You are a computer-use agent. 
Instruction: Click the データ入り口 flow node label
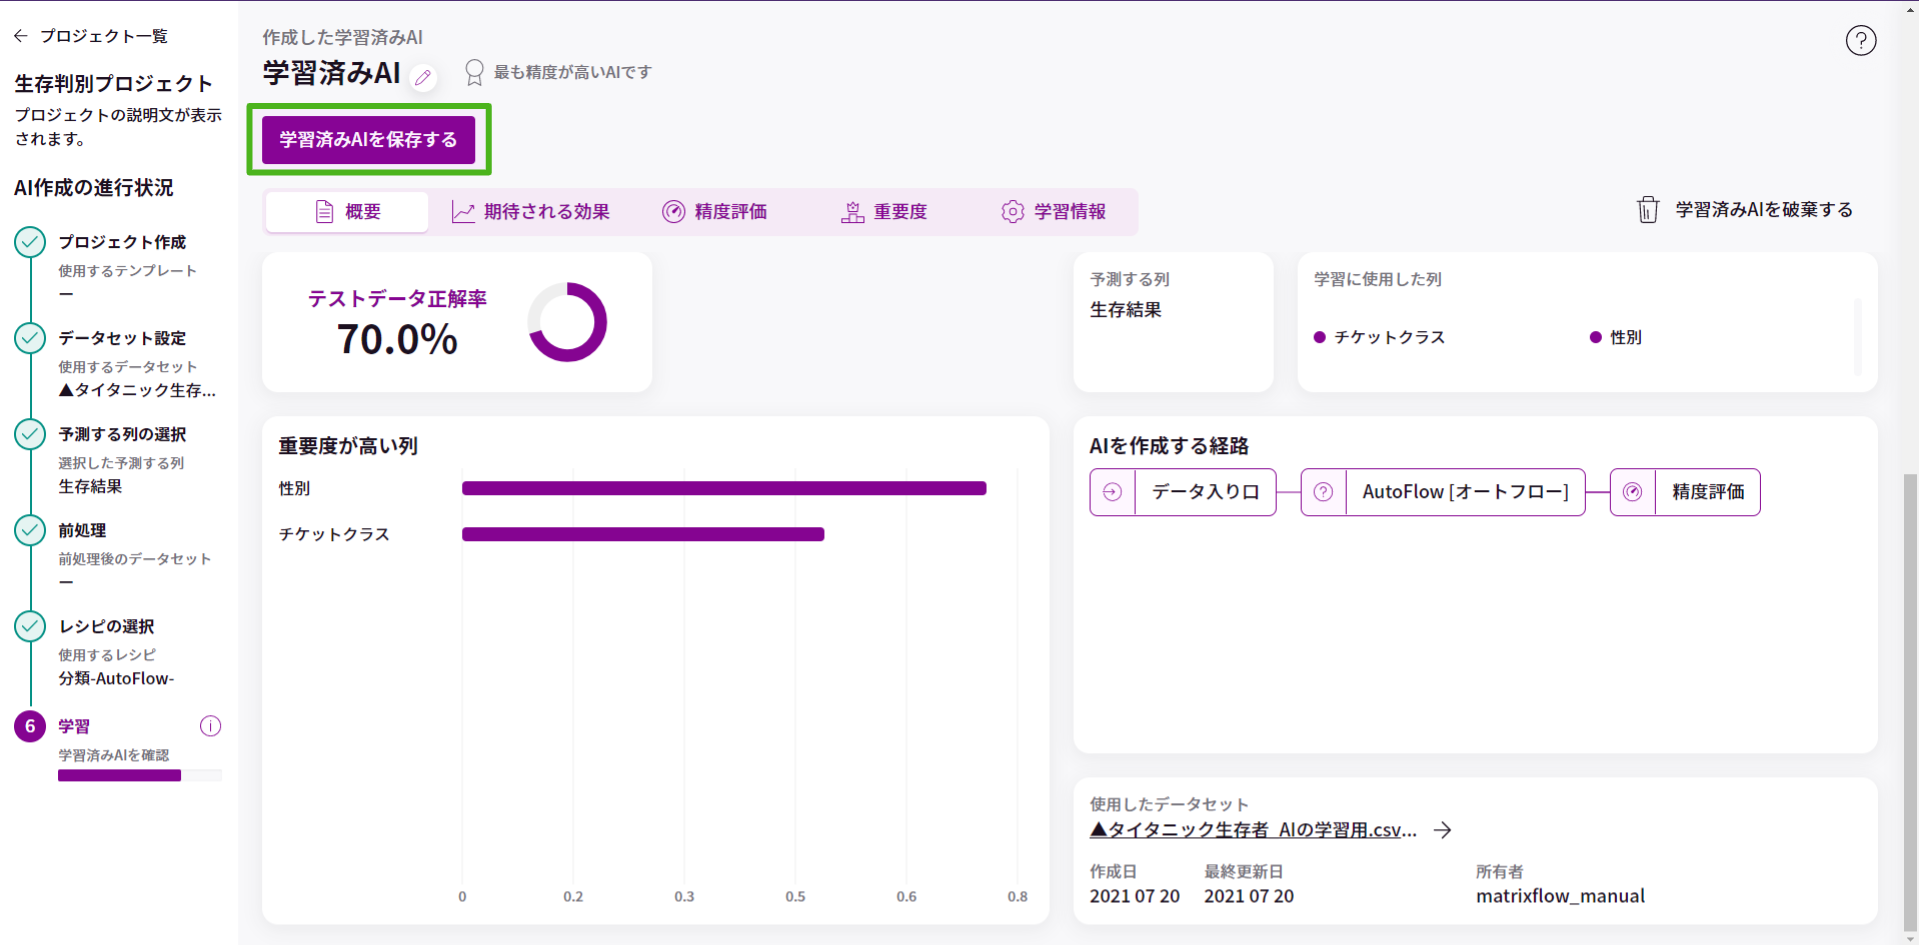pyautogui.click(x=1205, y=492)
